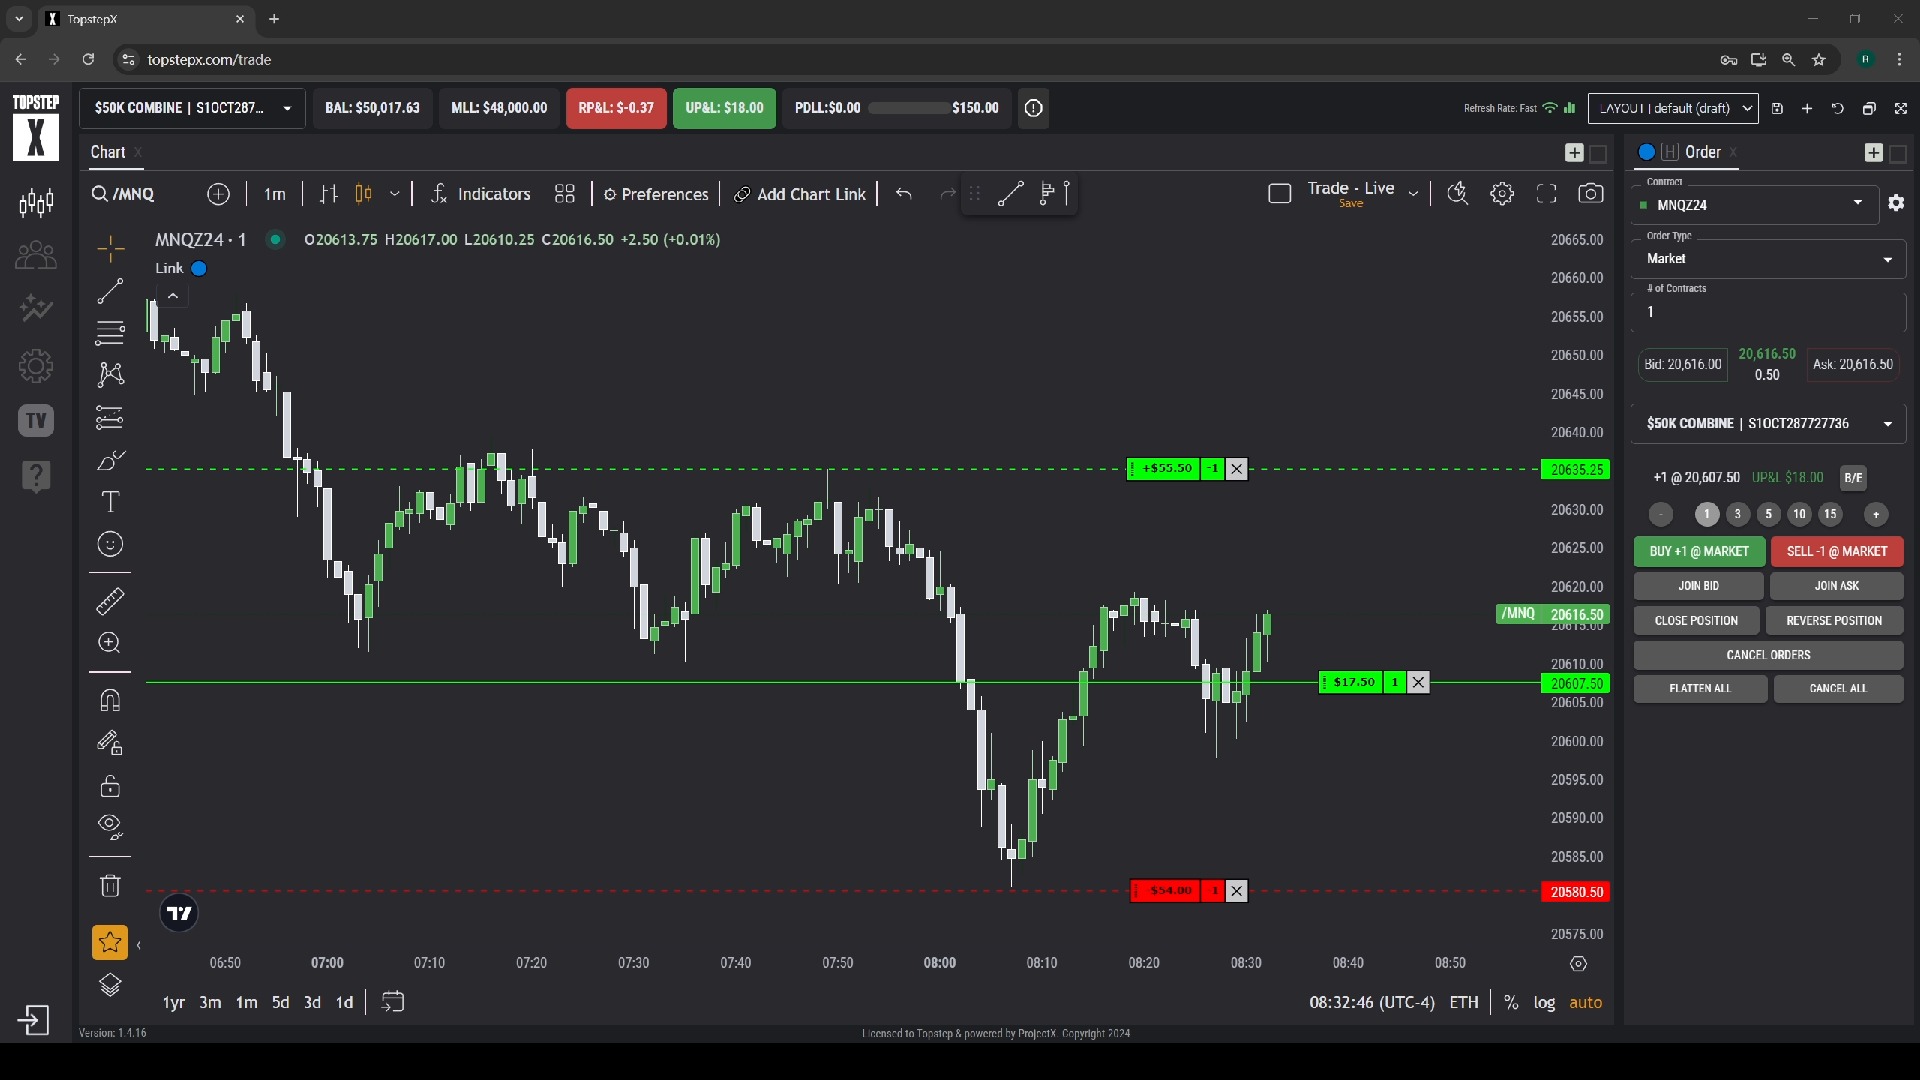Toggle the Trade - Live layout checkbox
This screenshot has height=1080, width=1920.
[x=1280, y=194]
